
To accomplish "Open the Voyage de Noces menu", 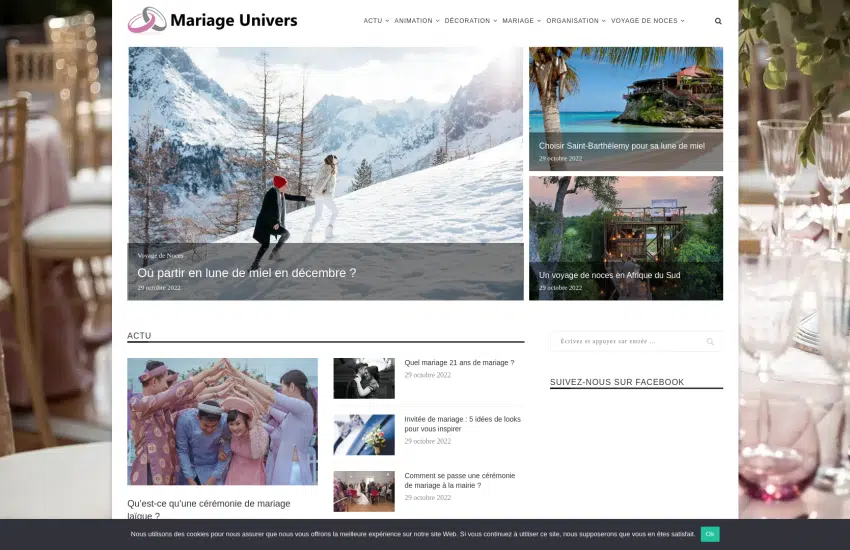I will (x=646, y=21).
